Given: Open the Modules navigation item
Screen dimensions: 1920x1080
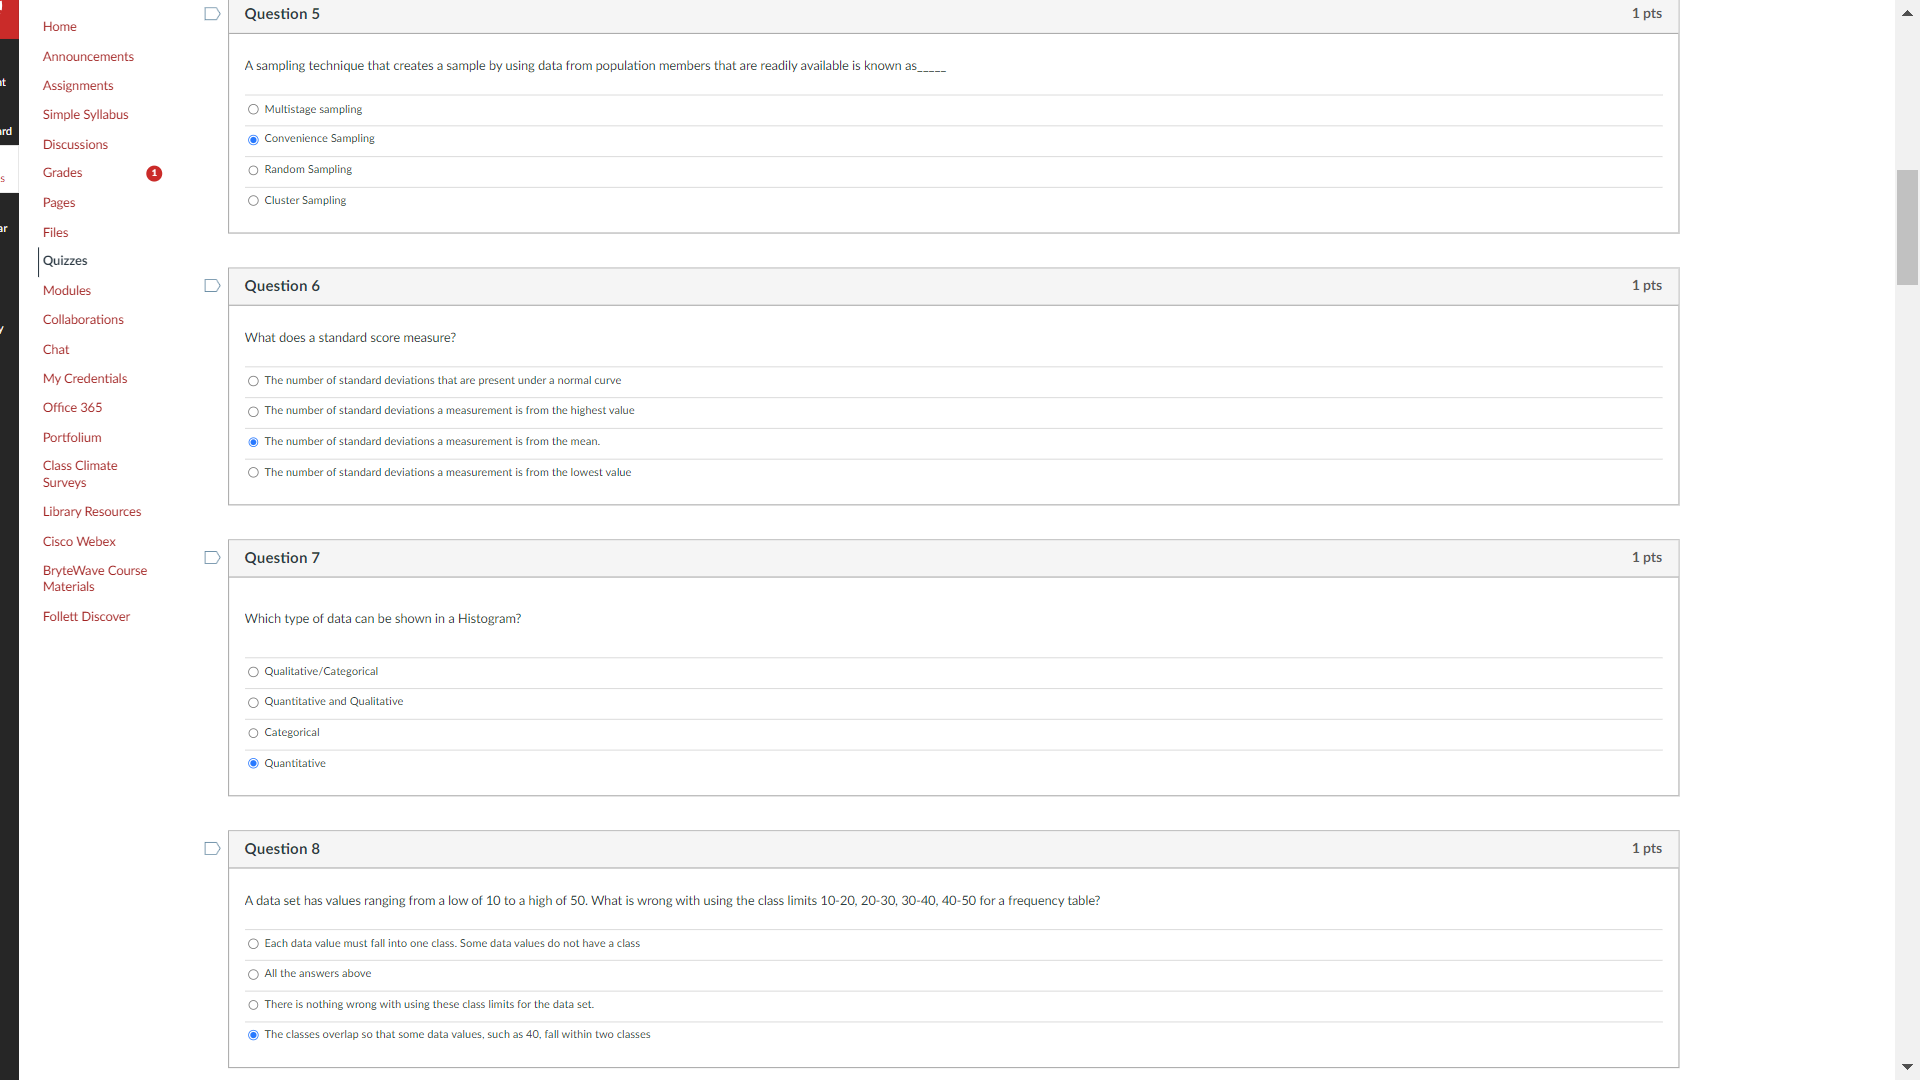Looking at the screenshot, I should [67, 291].
